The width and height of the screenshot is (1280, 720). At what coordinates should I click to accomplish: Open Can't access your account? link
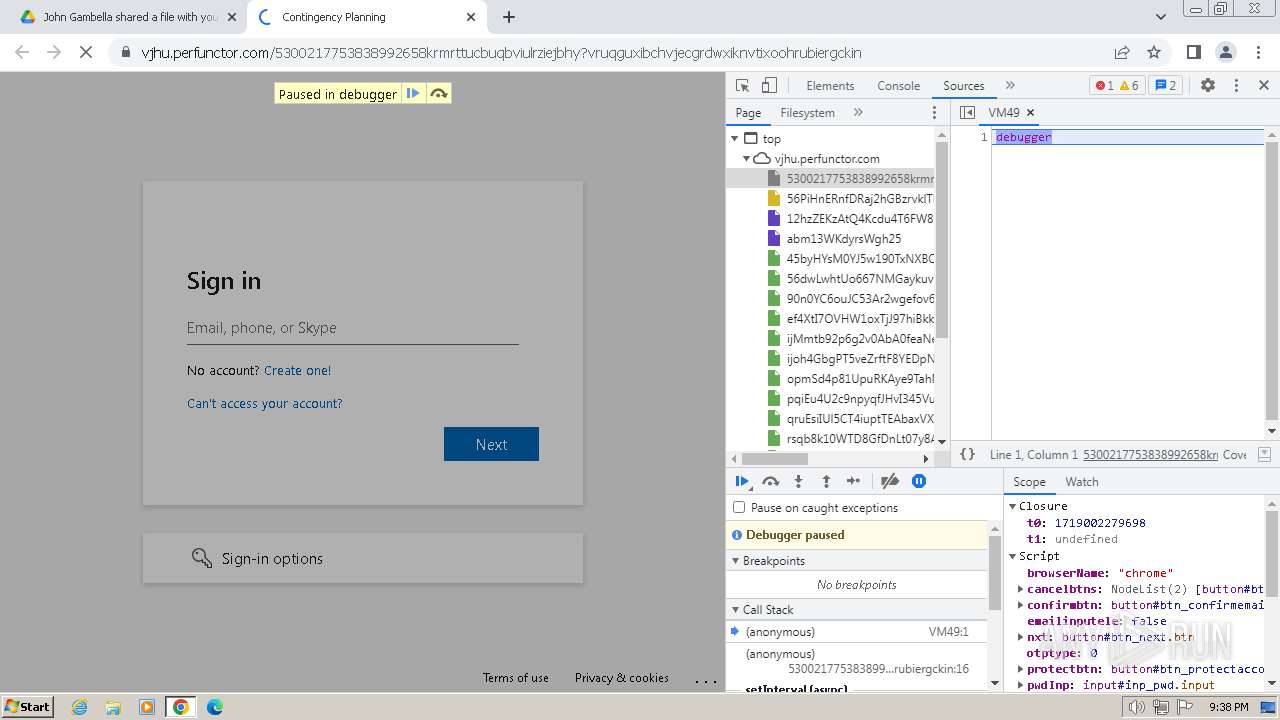pyautogui.click(x=264, y=403)
